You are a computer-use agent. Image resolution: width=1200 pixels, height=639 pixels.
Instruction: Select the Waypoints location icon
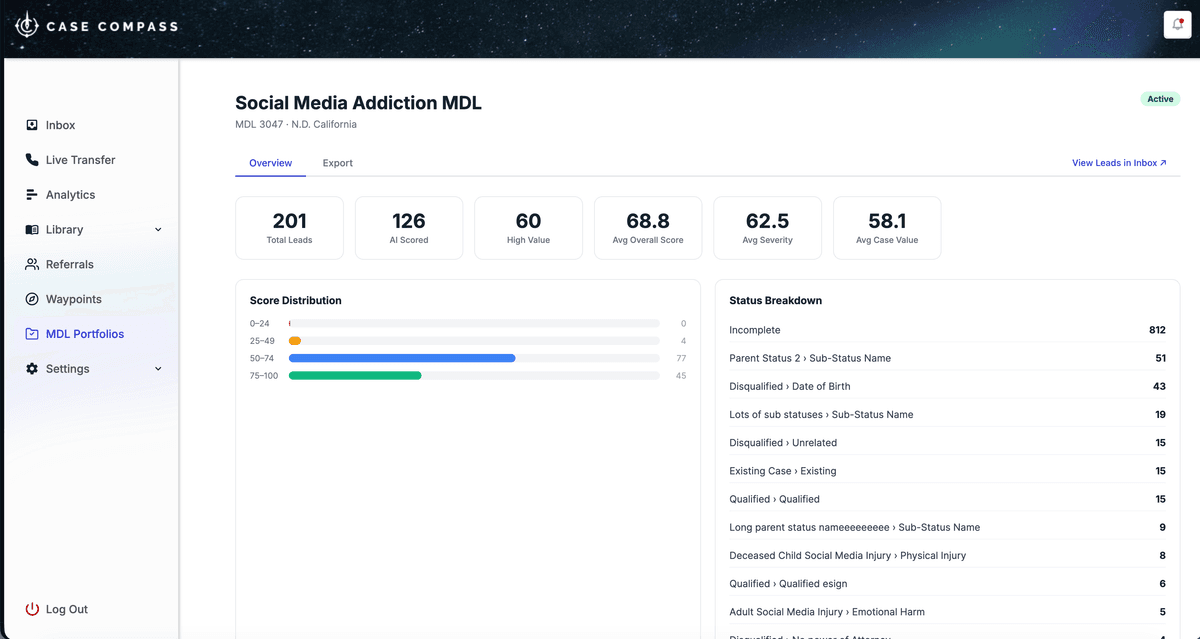31,299
